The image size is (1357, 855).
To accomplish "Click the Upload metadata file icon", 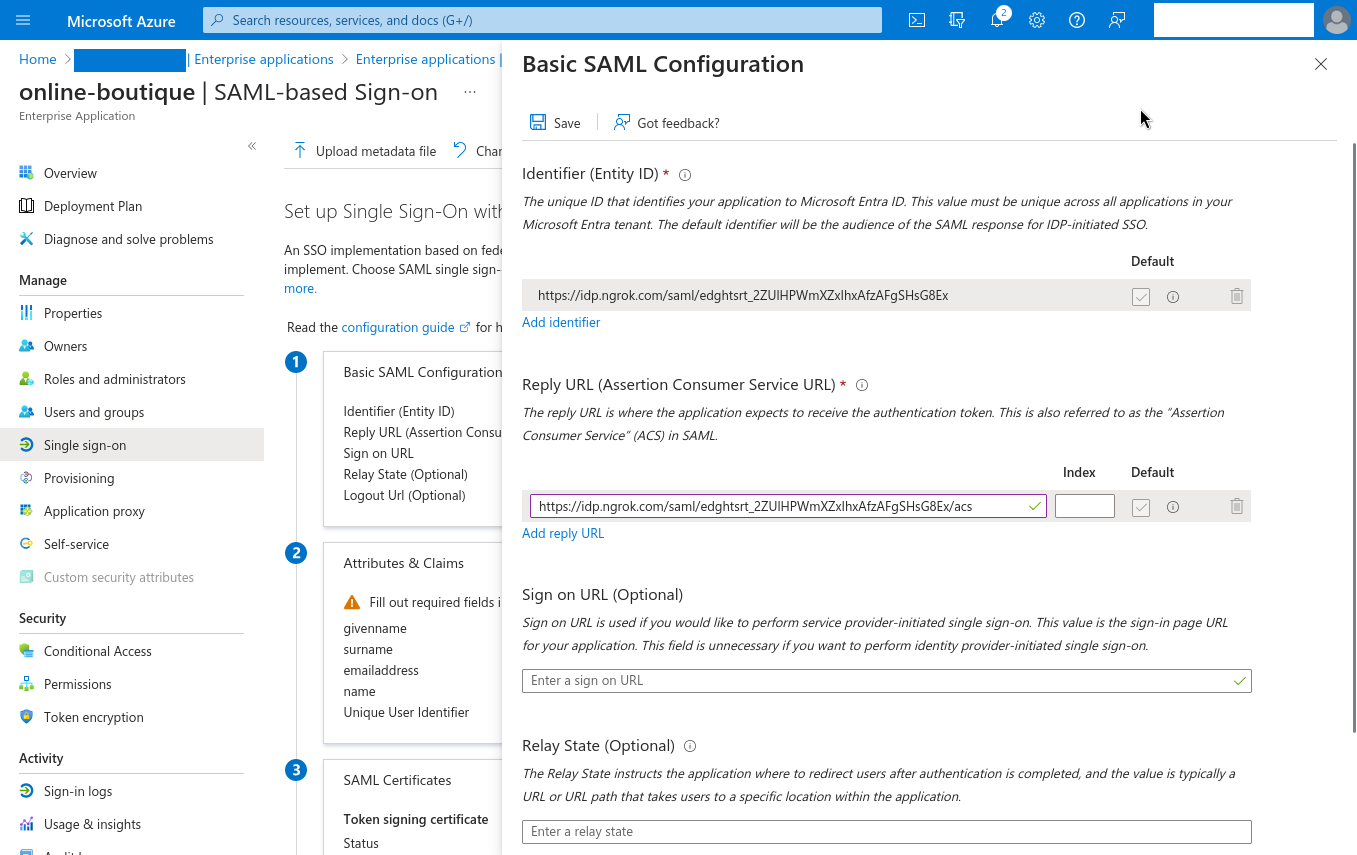I will pos(299,150).
